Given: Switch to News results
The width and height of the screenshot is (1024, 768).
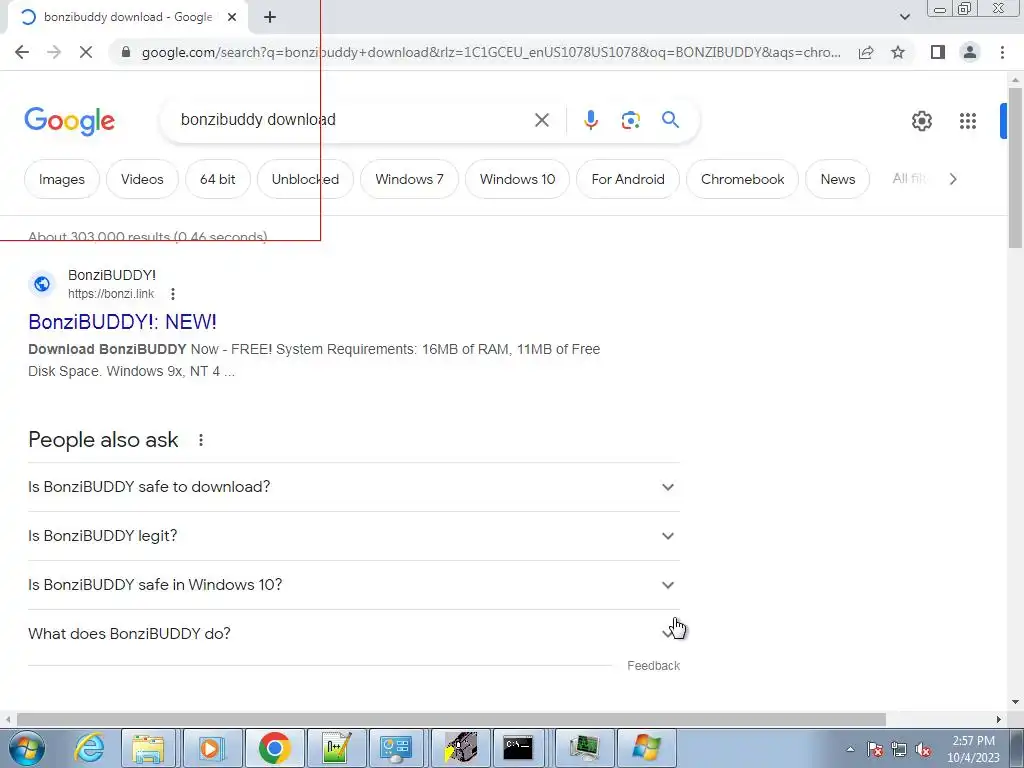Looking at the screenshot, I should [838, 179].
